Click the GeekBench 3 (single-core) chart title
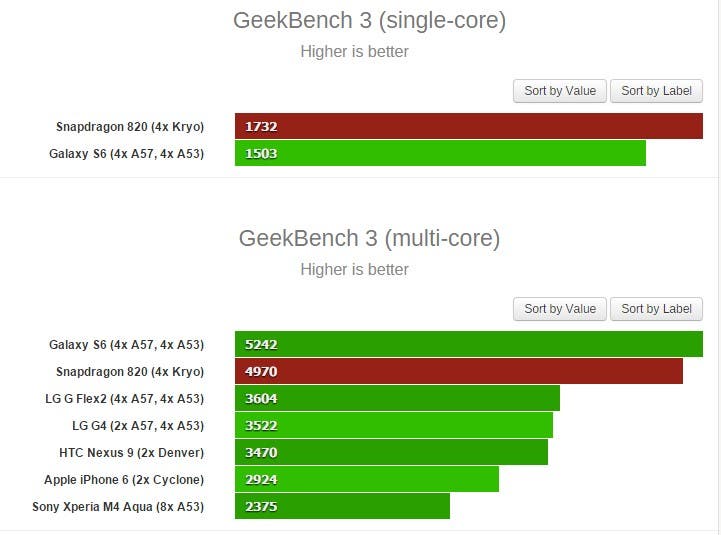The image size is (721, 535). point(369,20)
